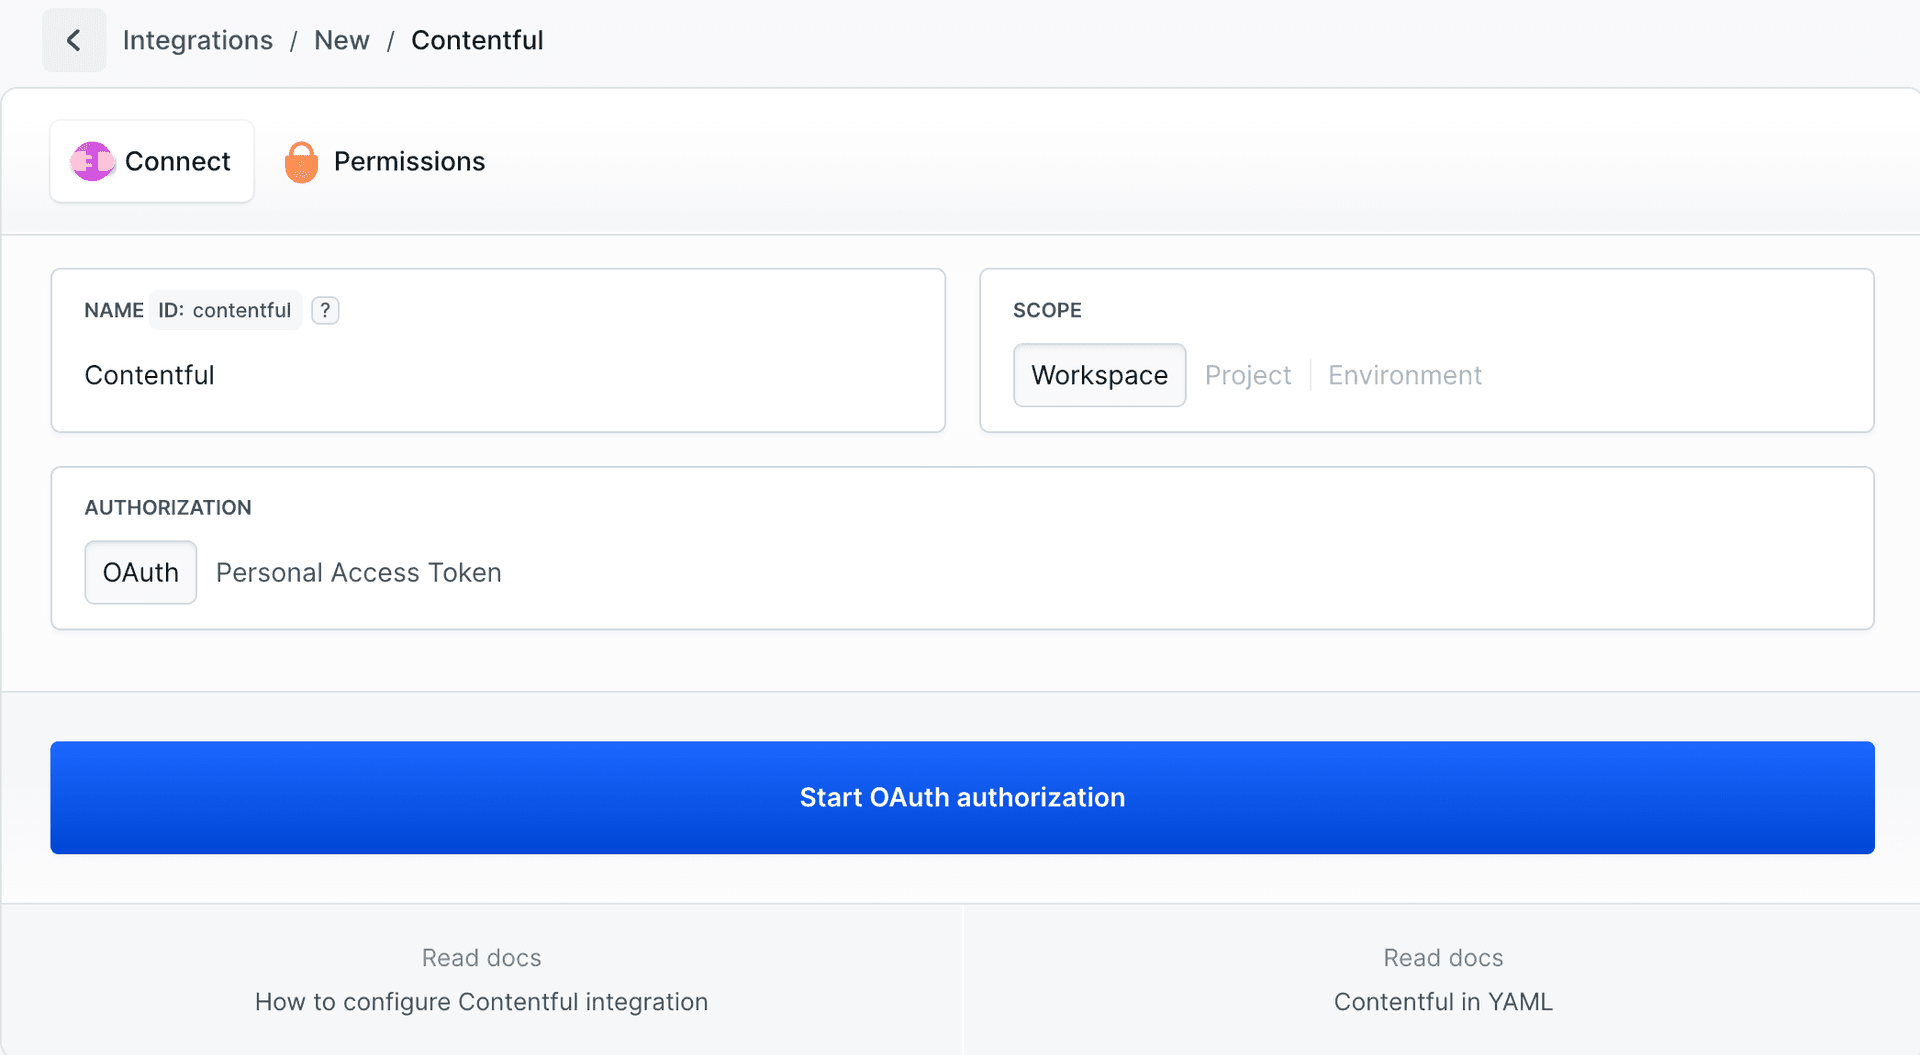Click the ID: contentful badge
This screenshot has width=1920, height=1055.
(225, 310)
